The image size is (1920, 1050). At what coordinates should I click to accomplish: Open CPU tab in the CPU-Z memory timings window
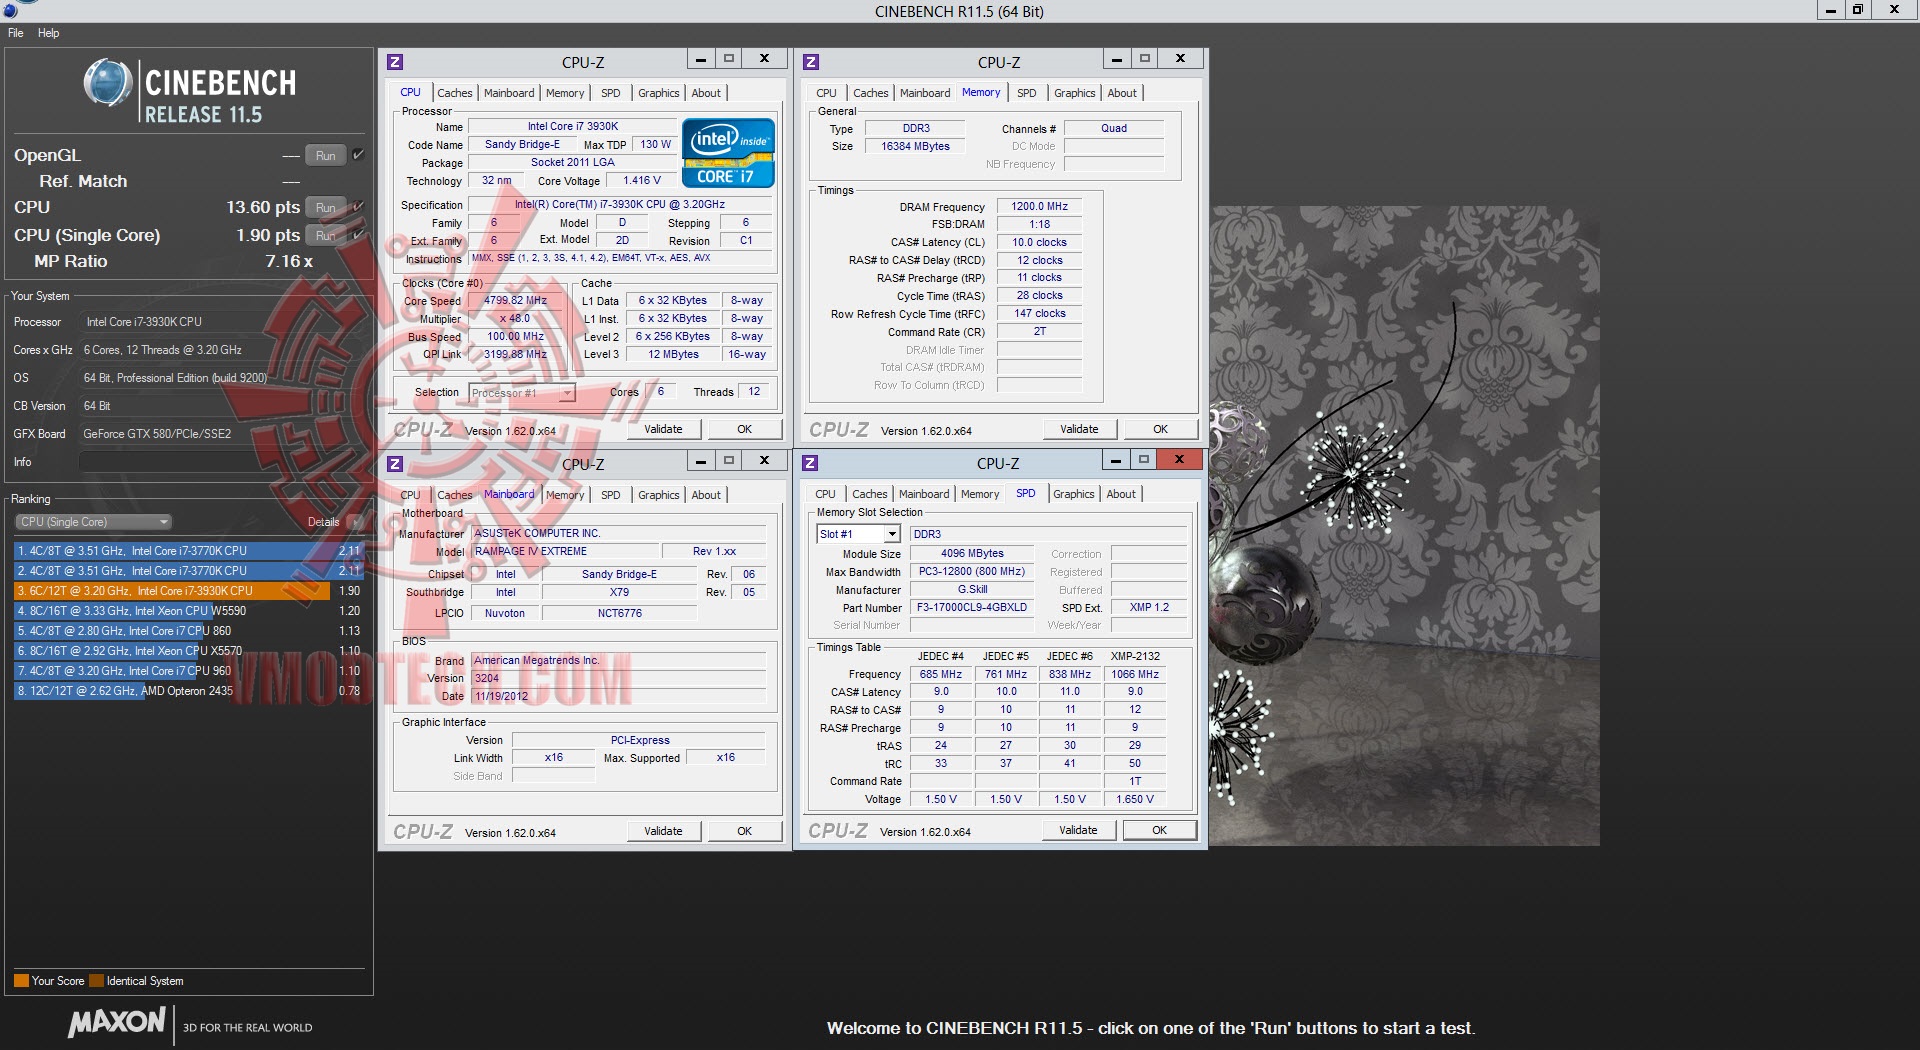826,93
